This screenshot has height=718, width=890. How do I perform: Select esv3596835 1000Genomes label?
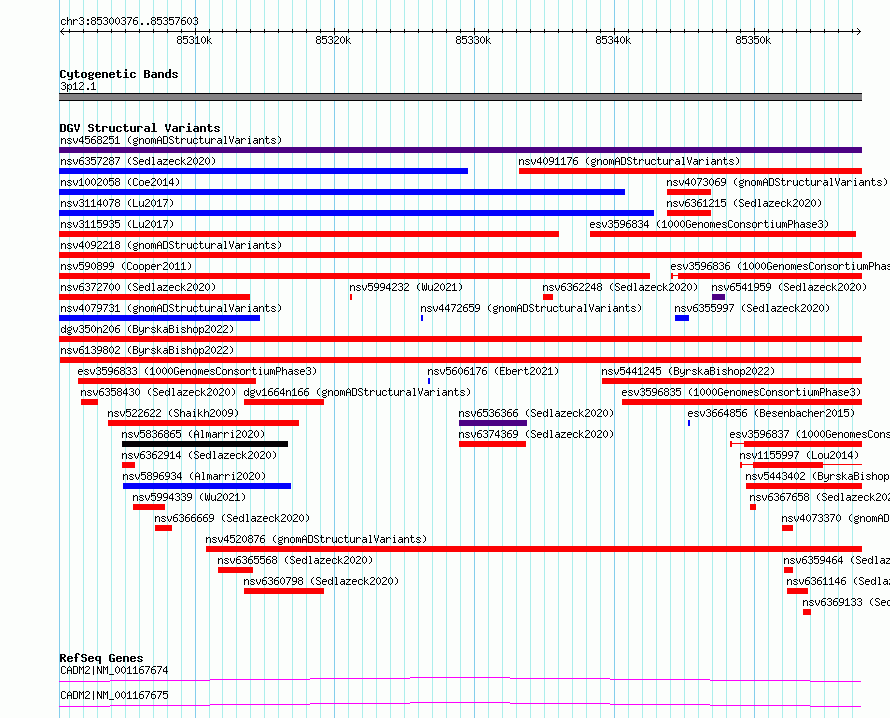pos(741,392)
